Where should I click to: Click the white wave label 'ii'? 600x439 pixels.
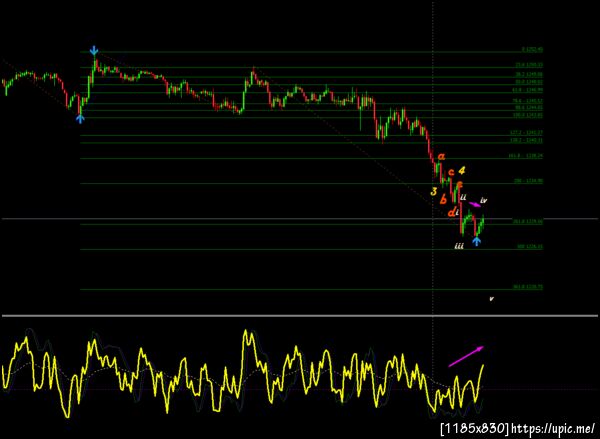[x=463, y=197]
